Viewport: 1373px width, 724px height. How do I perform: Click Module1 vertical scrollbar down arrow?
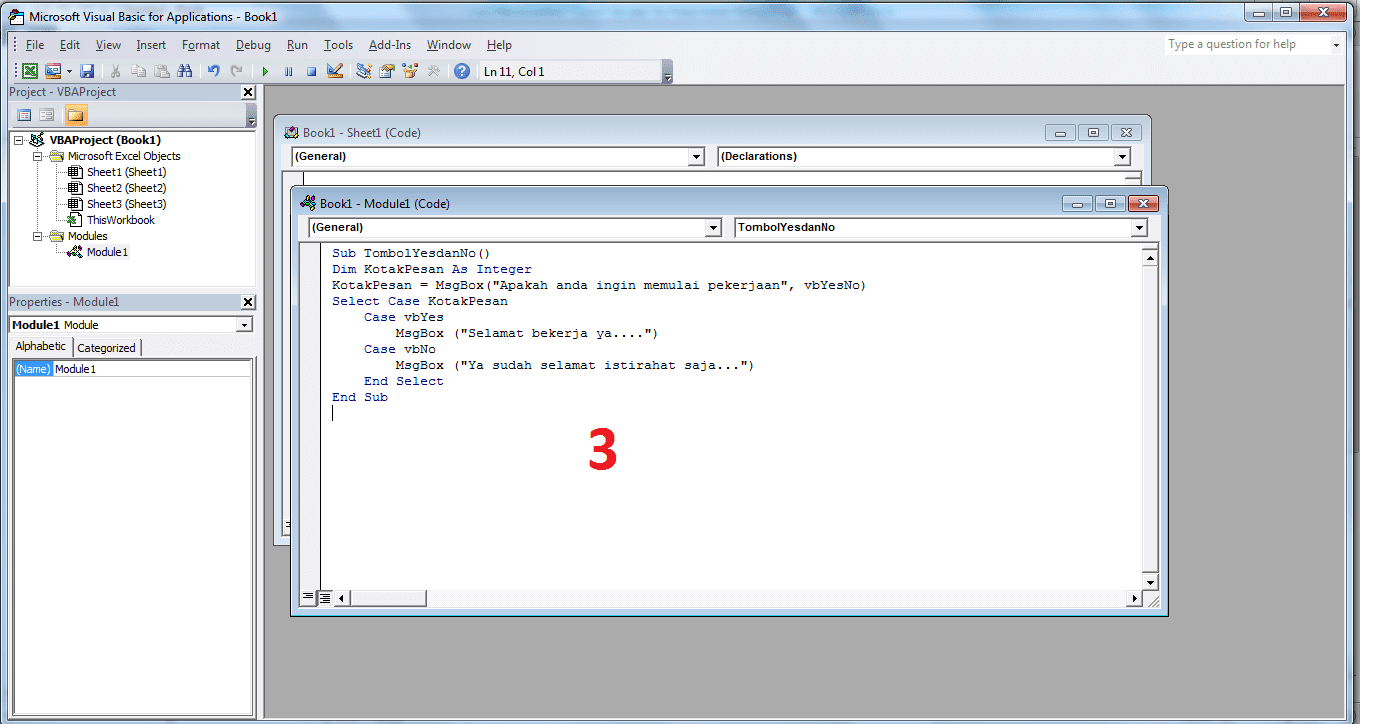tap(1150, 582)
